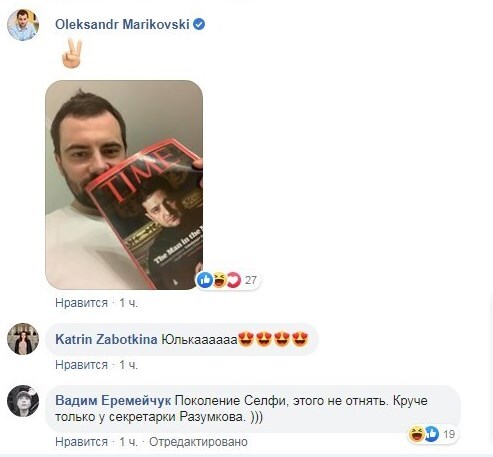Open the Oleksandr Marikovski name link

coord(122,24)
